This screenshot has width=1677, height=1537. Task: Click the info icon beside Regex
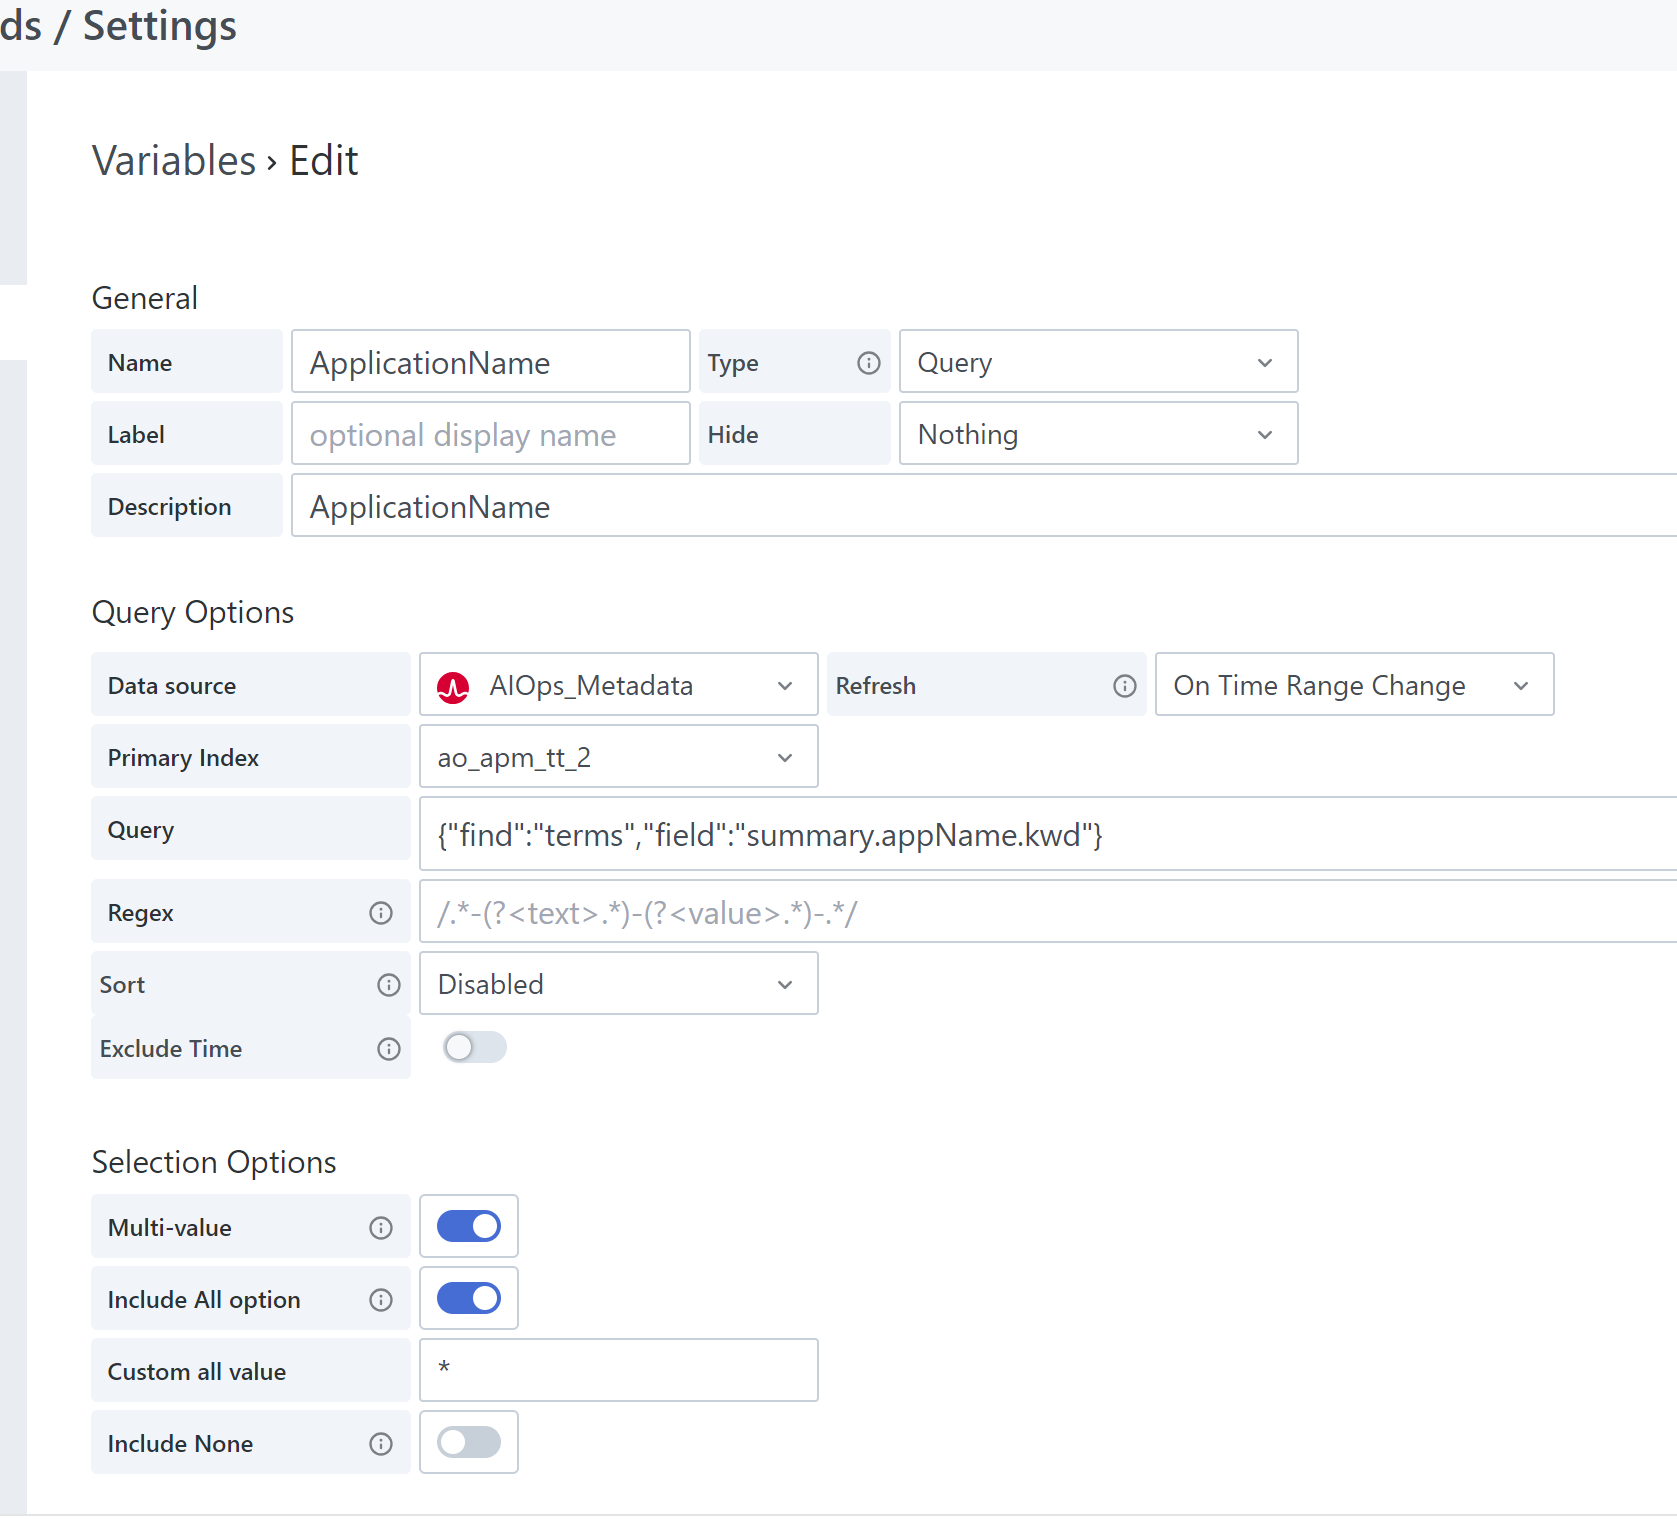pyautogui.click(x=381, y=913)
